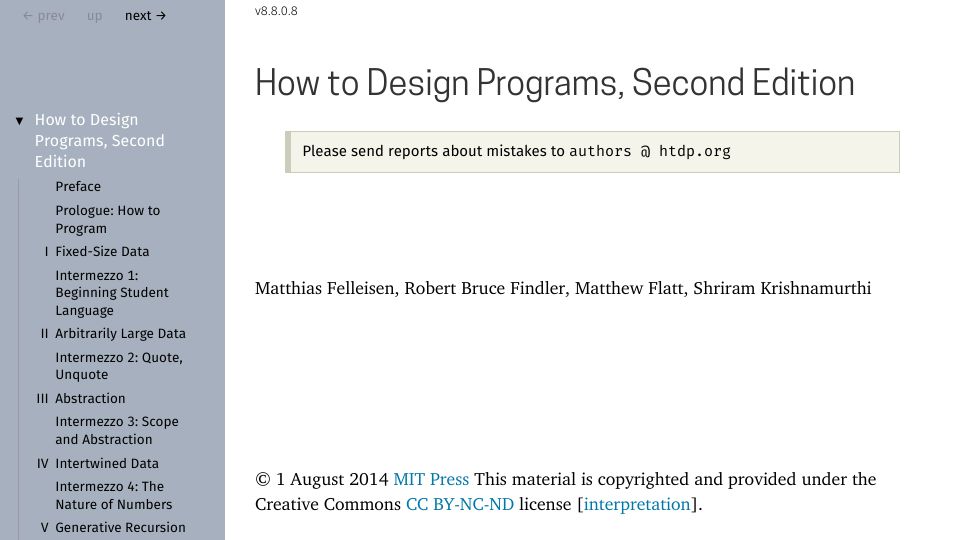This screenshot has width=960, height=540.
Task: Open part IV Intertwined Data
Action: click(107, 463)
